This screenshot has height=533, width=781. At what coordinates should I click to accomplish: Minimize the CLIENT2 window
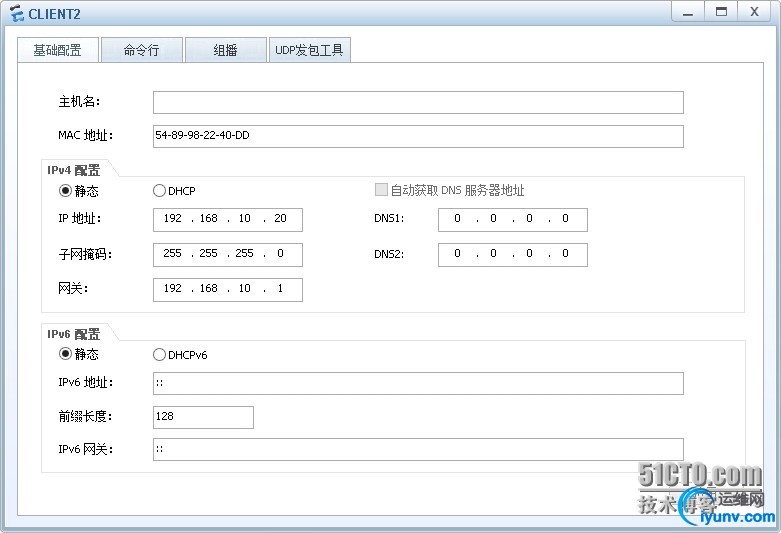[x=688, y=12]
